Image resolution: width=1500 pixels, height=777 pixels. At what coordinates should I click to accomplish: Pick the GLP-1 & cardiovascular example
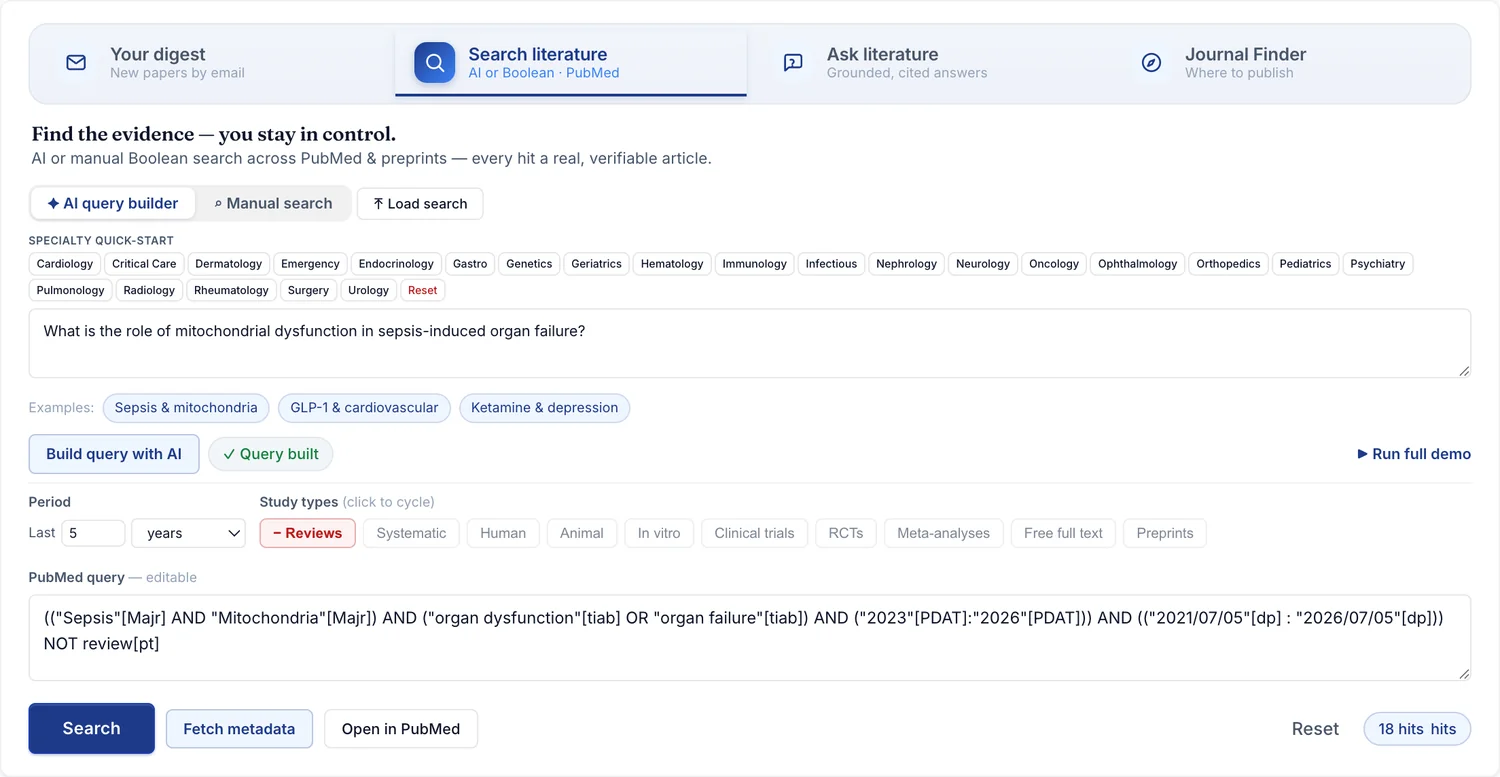364,408
